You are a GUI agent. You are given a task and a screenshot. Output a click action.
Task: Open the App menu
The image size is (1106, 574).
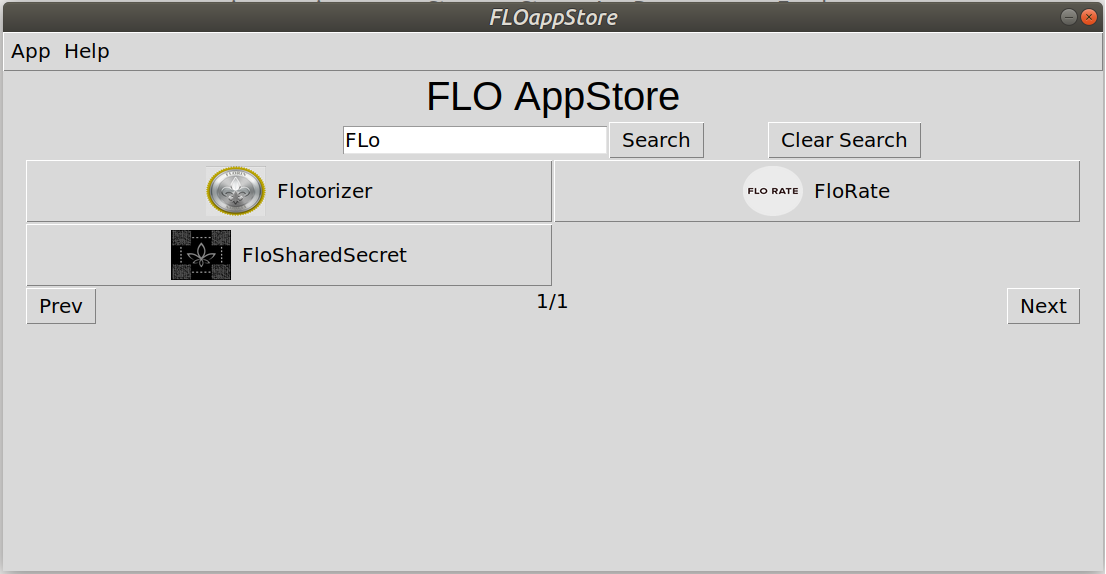(31, 51)
